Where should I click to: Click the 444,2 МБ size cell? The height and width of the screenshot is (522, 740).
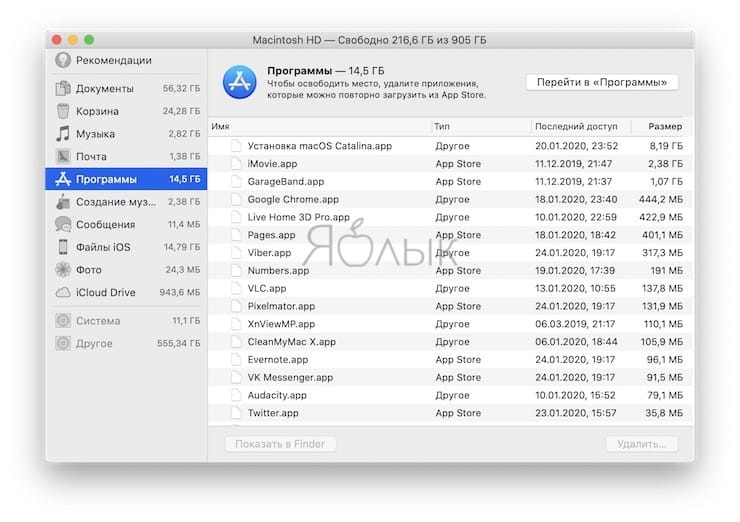[x=661, y=199]
